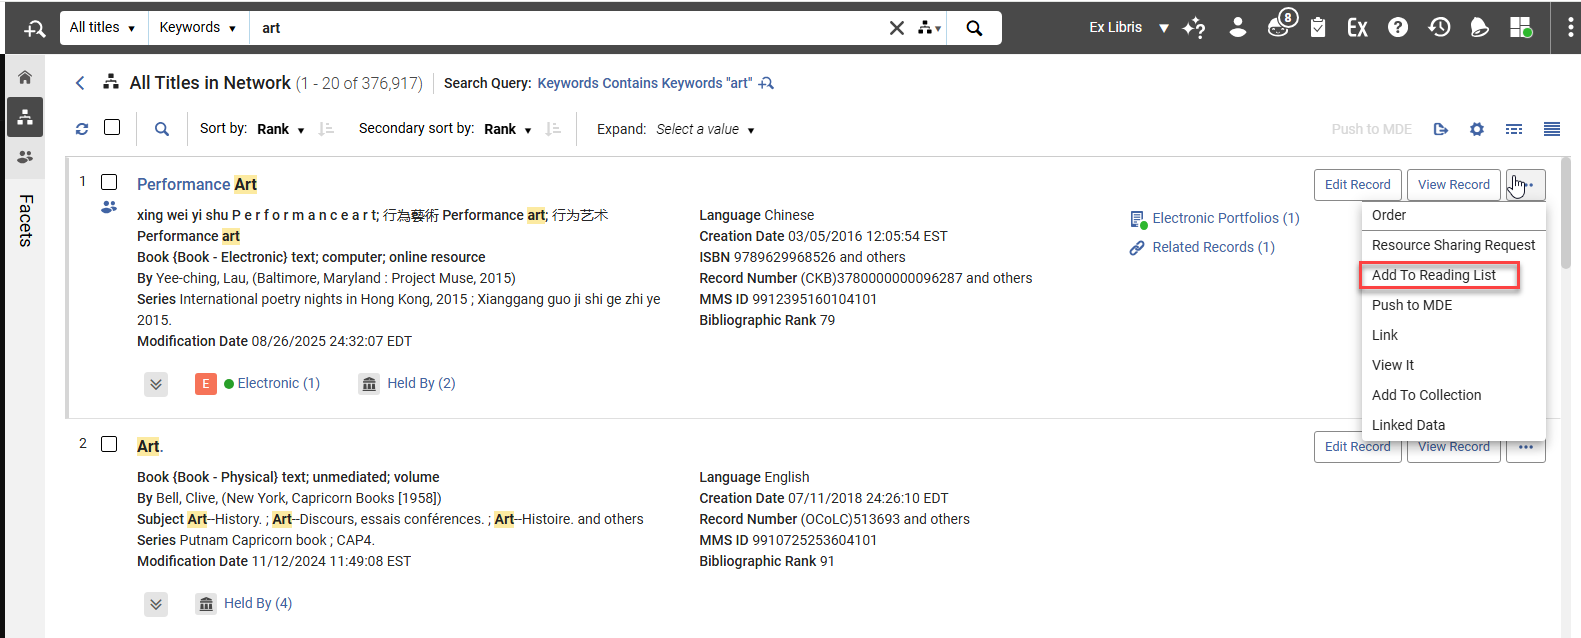Toggle the select-all checkbox in toolbar

click(x=112, y=127)
